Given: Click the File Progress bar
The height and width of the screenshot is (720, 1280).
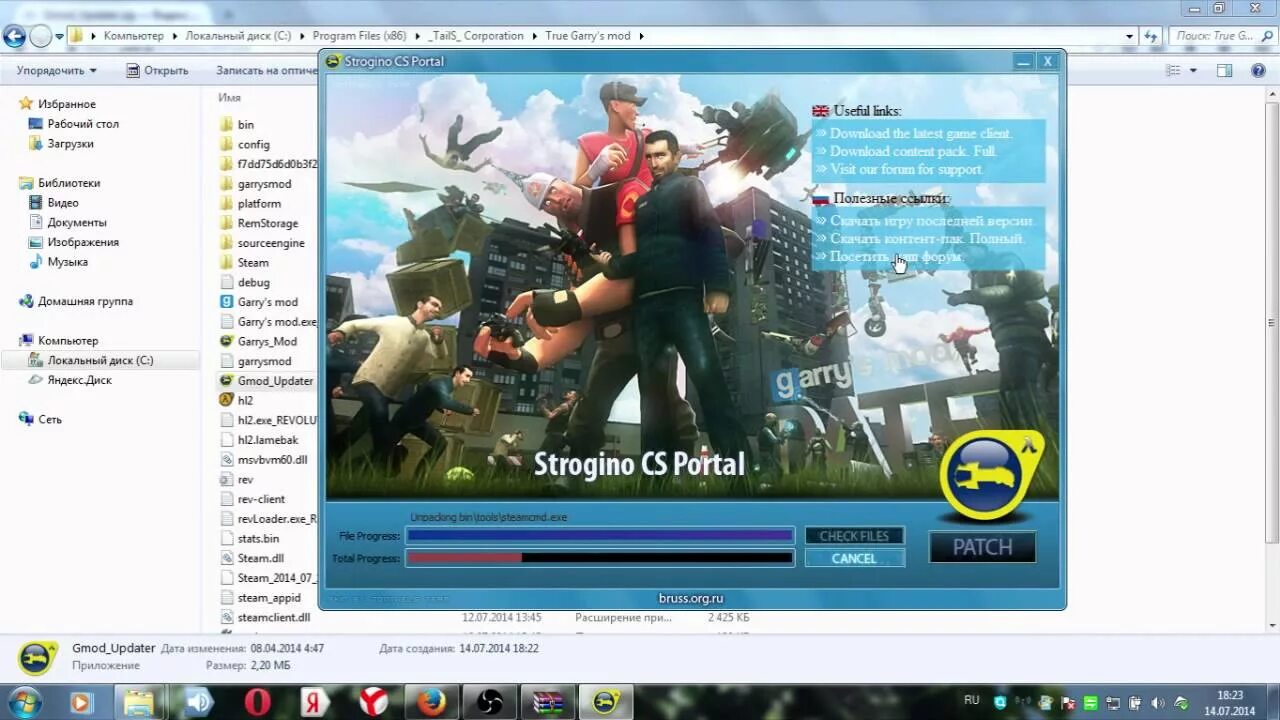Looking at the screenshot, I should 600,536.
